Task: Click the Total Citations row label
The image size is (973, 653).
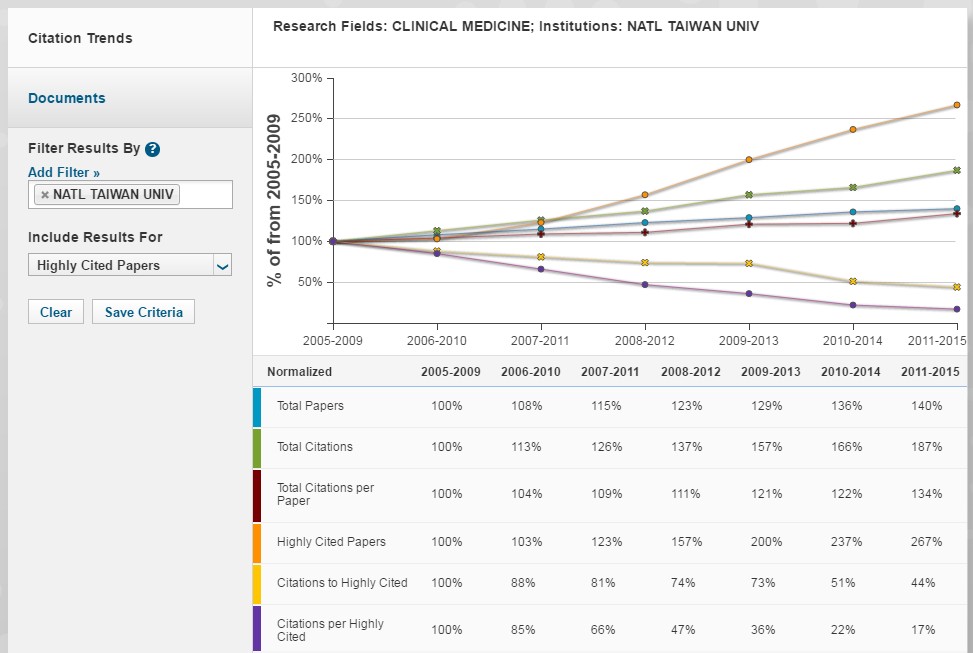Action: [x=315, y=447]
